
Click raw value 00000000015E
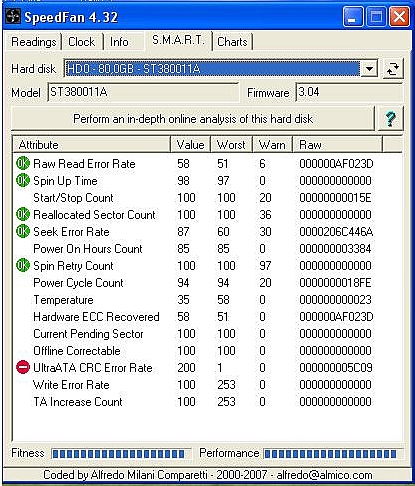click(x=335, y=198)
